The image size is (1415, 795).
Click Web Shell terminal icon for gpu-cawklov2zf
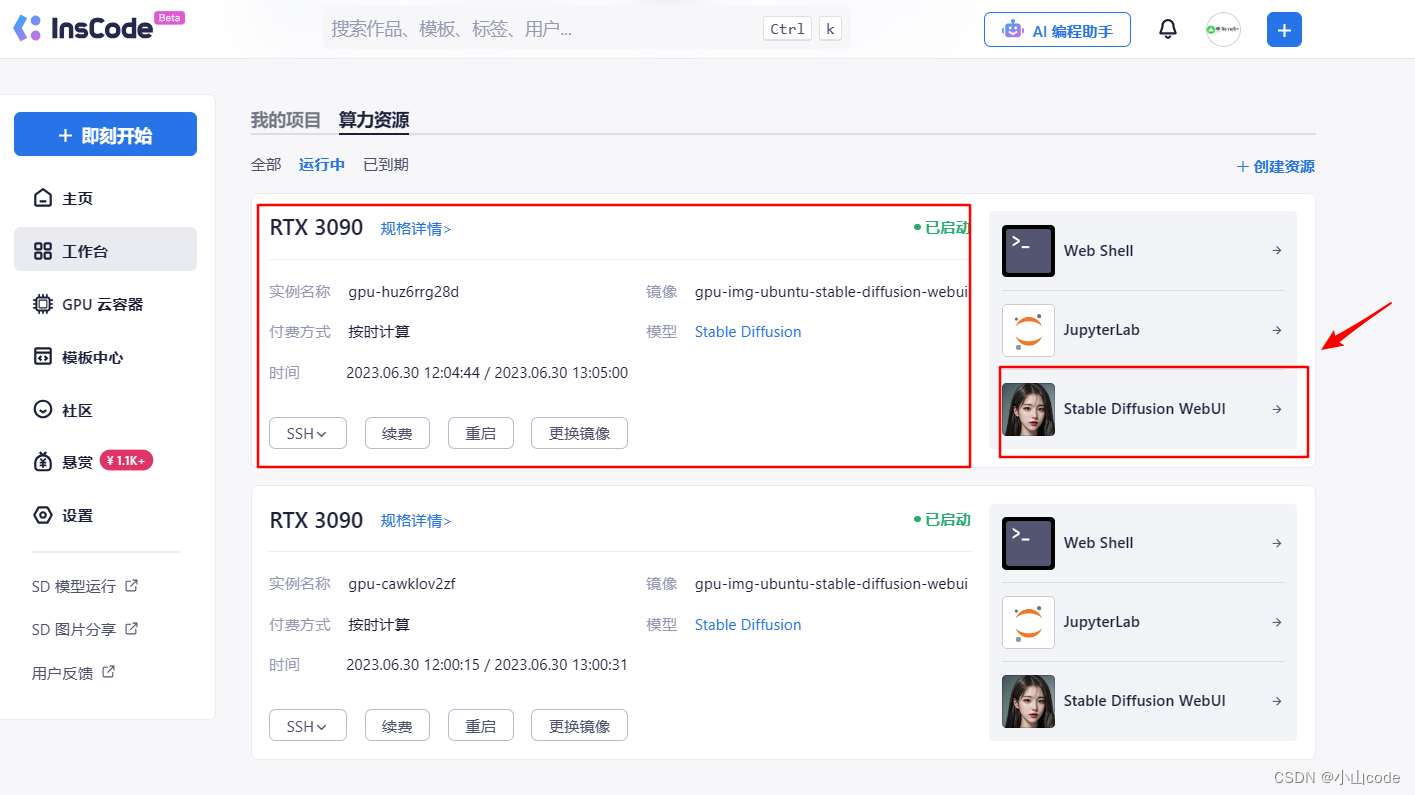coord(1028,543)
